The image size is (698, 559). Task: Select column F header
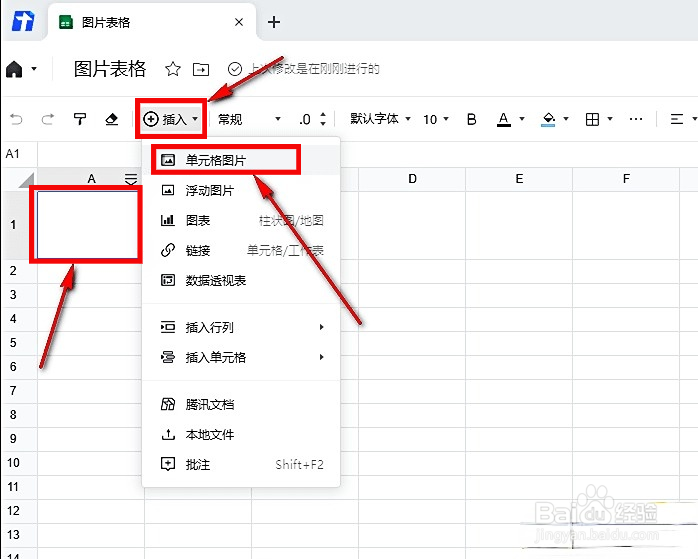(626, 179)
